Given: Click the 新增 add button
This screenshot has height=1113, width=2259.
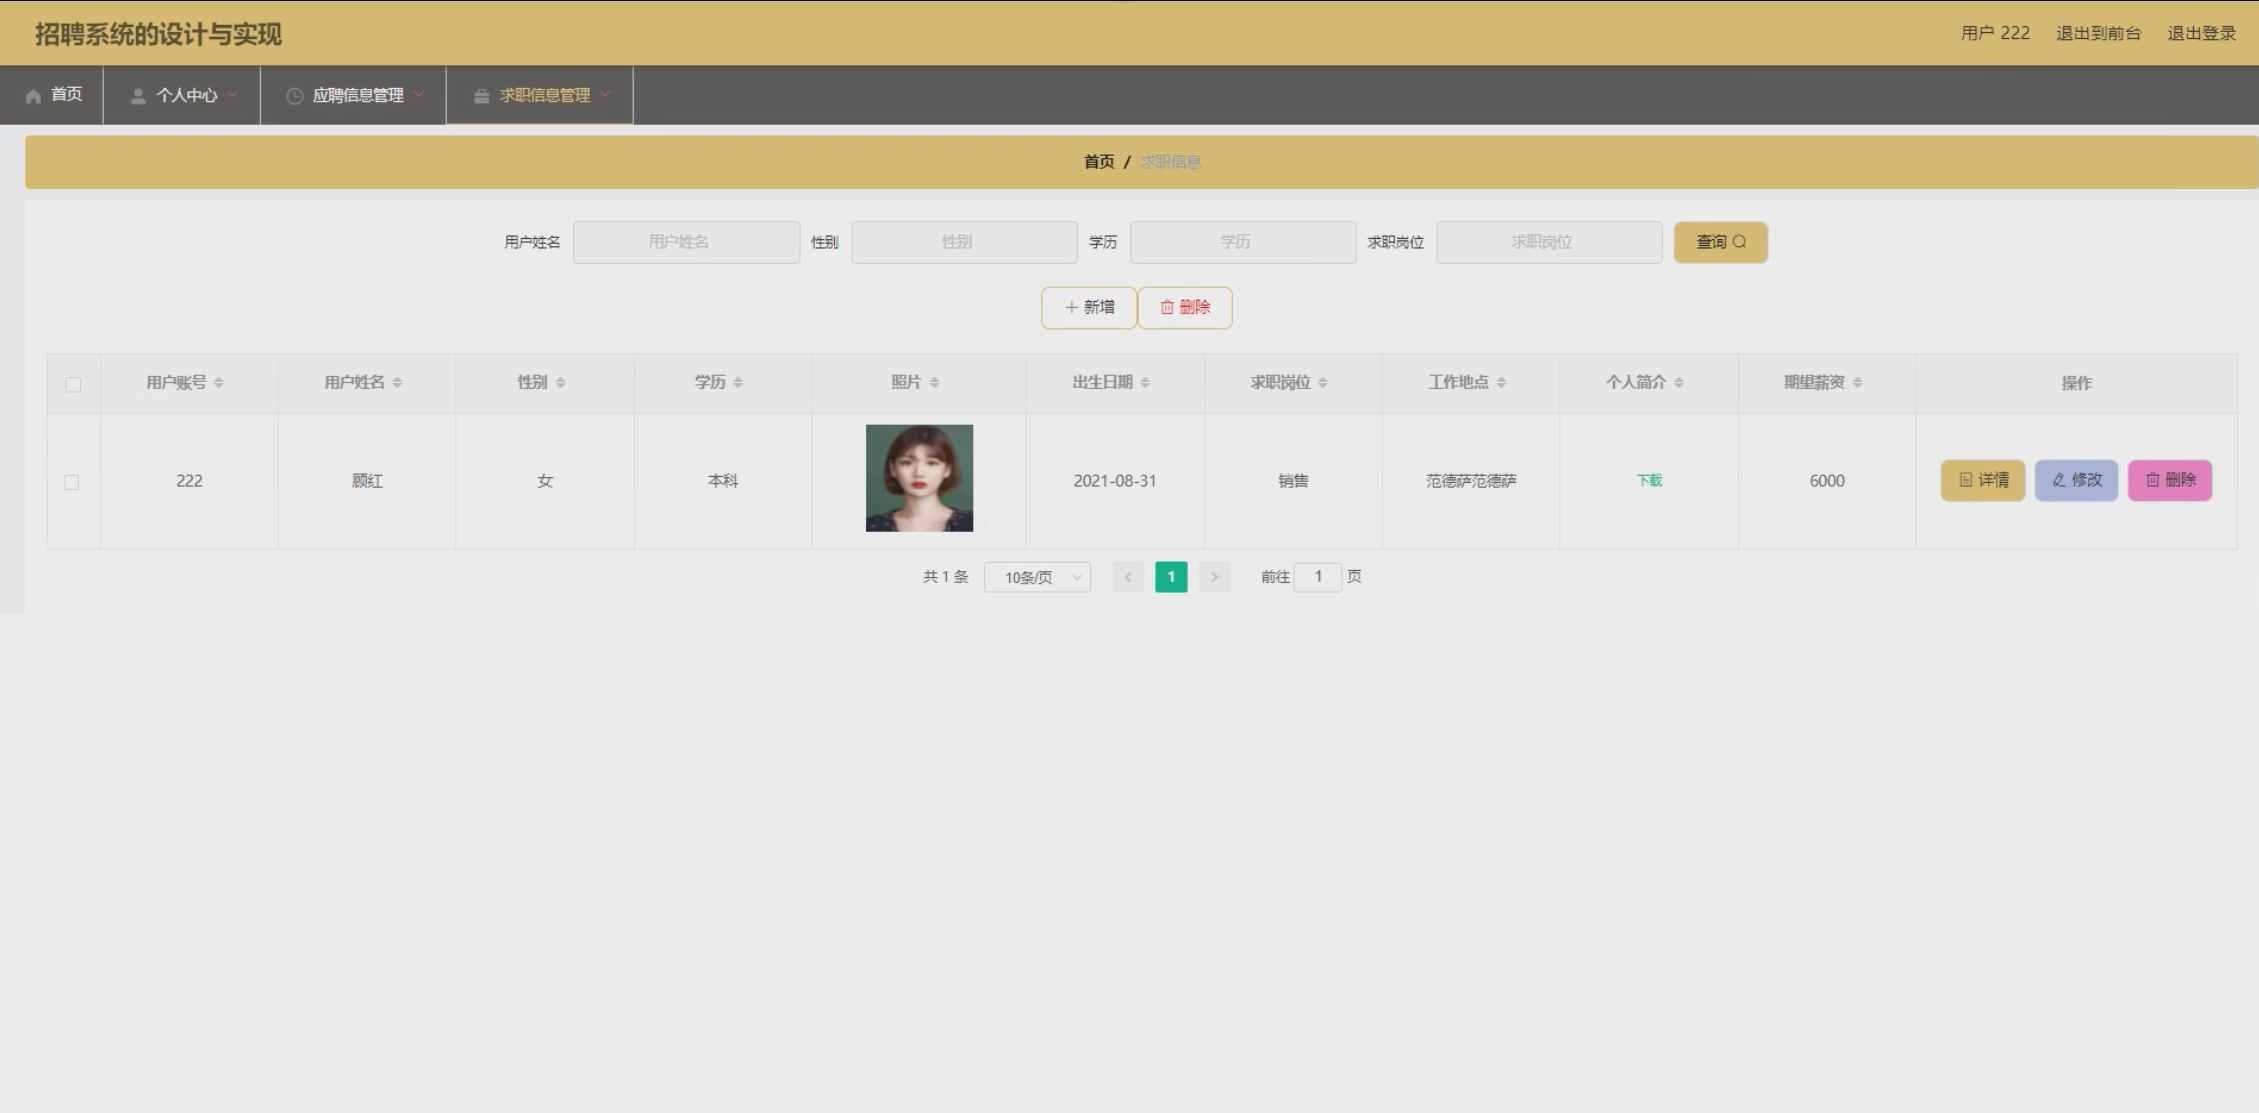Looking at the screenshot, I should click(x=1089, y=308).
